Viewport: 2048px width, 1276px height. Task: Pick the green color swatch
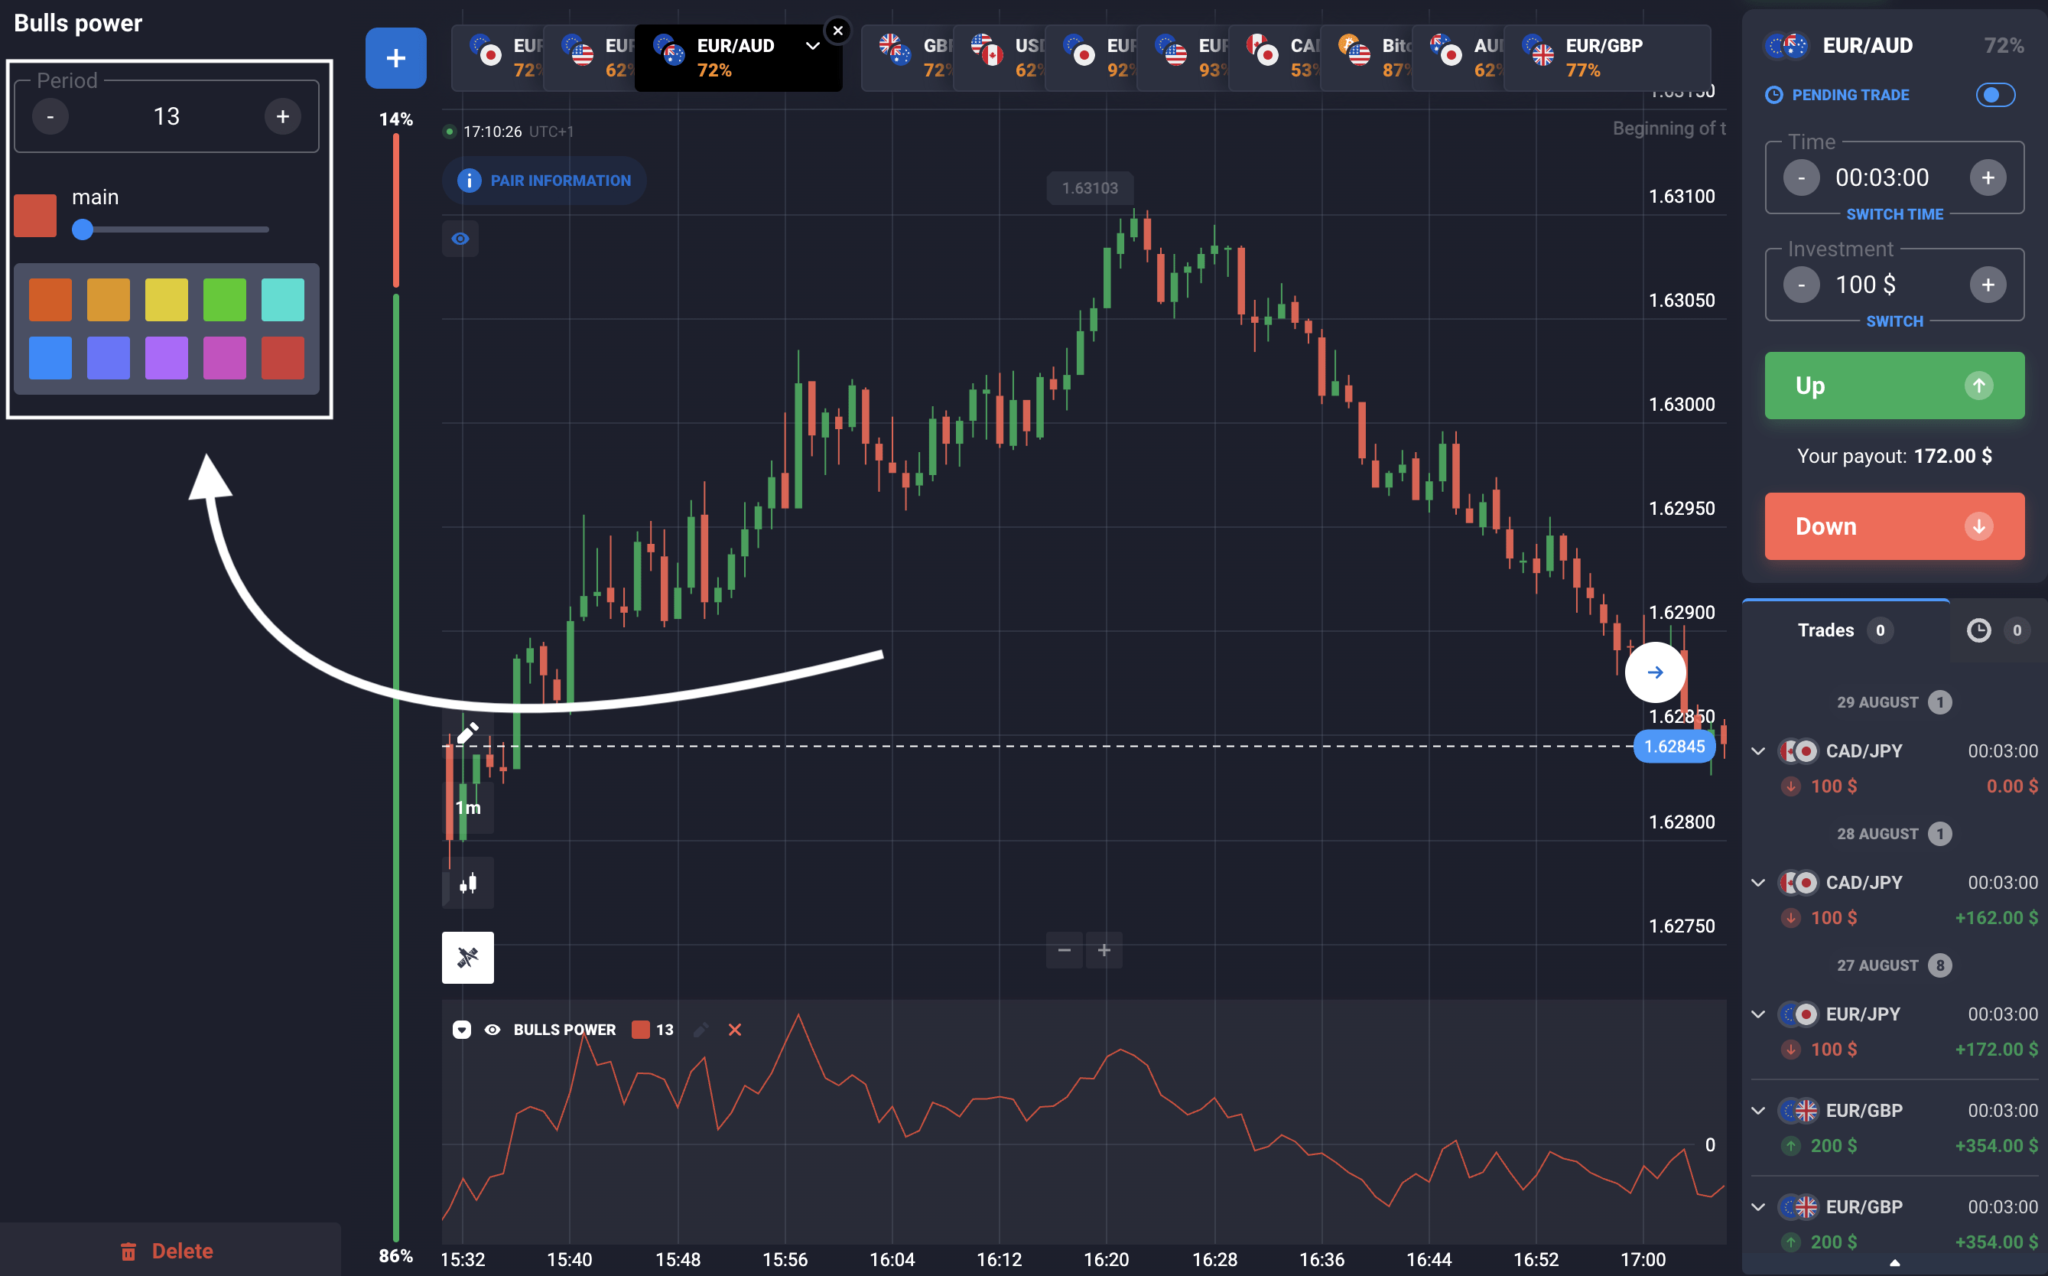pos(224,300)
